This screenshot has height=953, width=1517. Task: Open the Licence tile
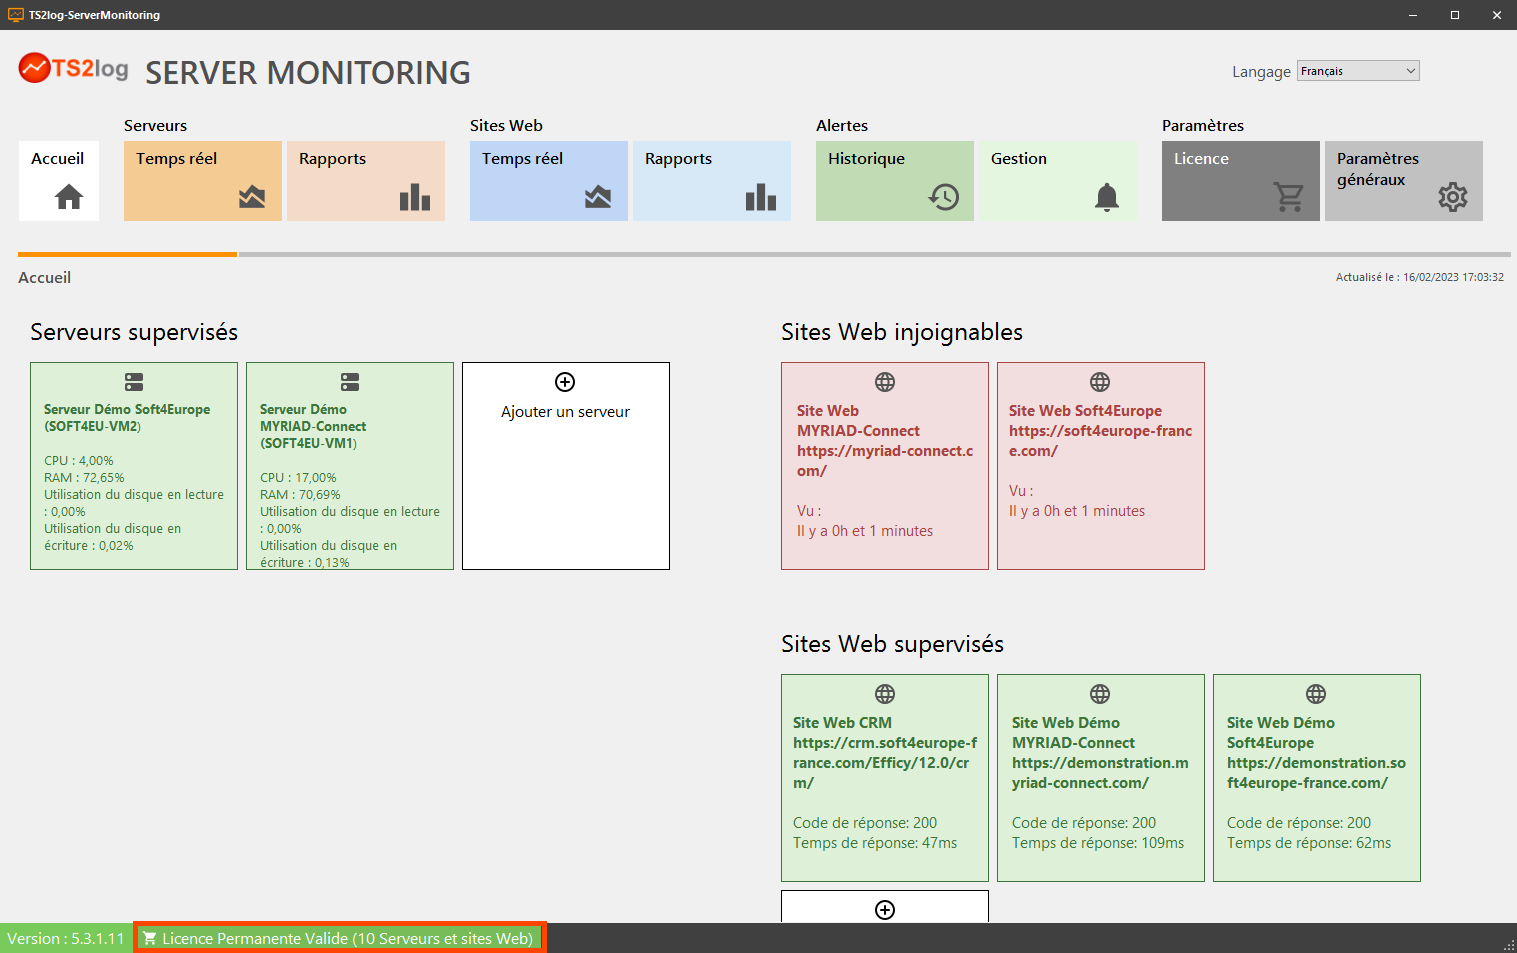click(x=1241, y=181)
